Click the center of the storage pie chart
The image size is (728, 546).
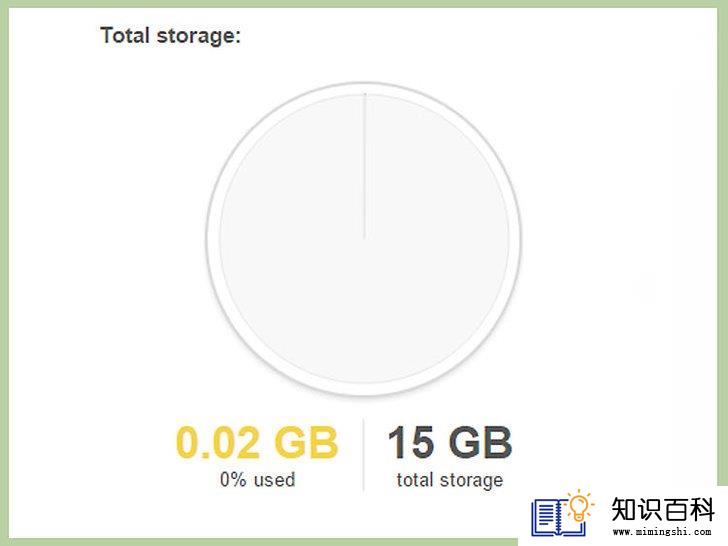(364, 239)
